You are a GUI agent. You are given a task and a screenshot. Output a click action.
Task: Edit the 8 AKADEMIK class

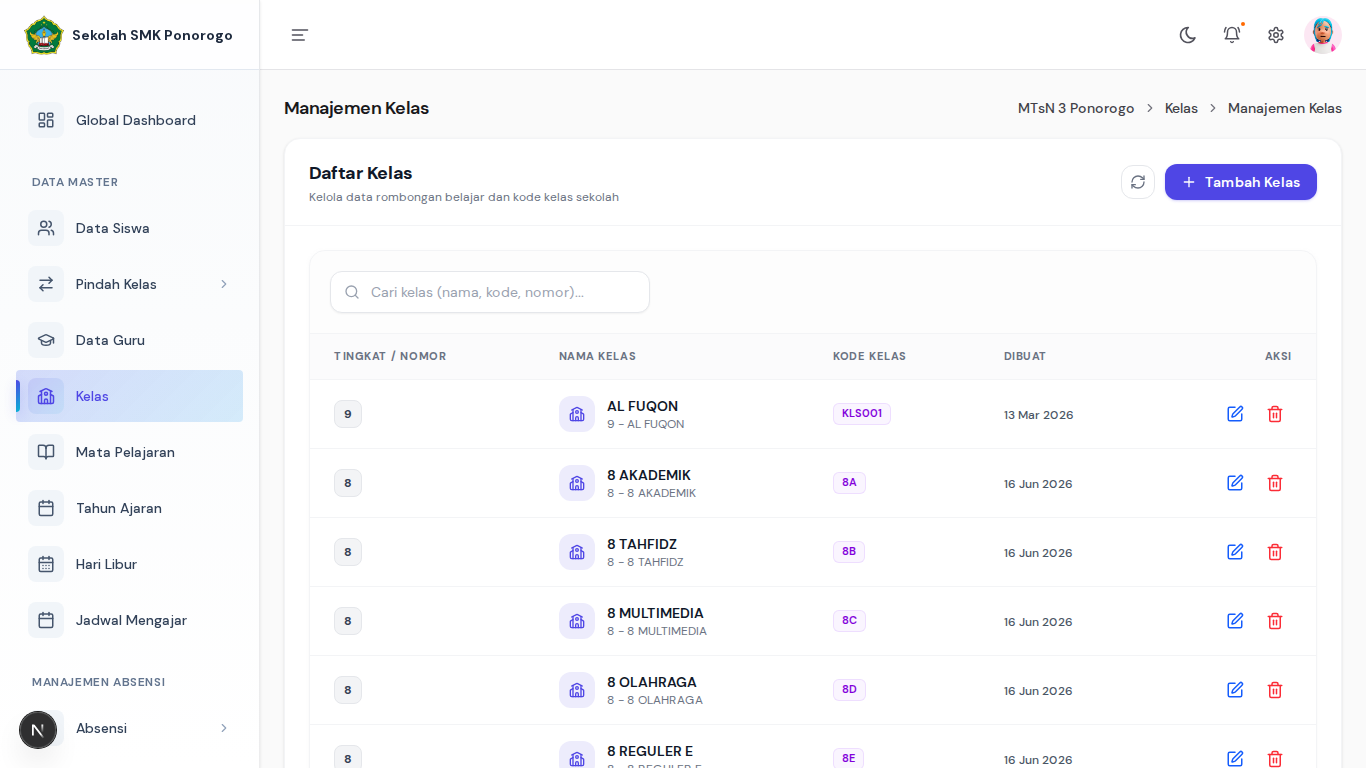tap(1235, 483)
